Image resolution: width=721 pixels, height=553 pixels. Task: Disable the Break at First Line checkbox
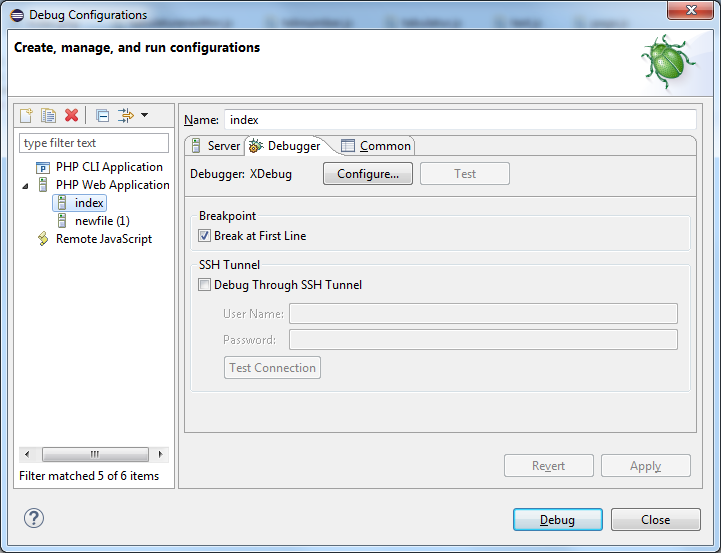pos(205,237)
